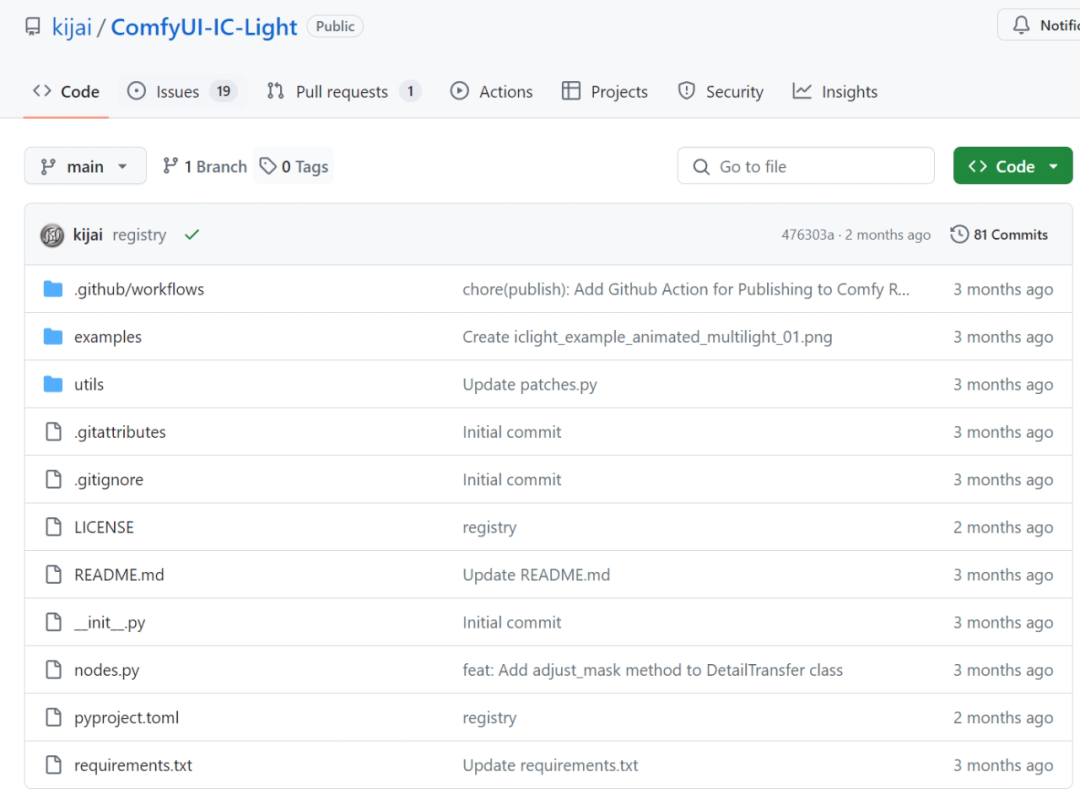Expand the main branch dropdown
Screen dimensions: 1080x799
coord(85,166)
